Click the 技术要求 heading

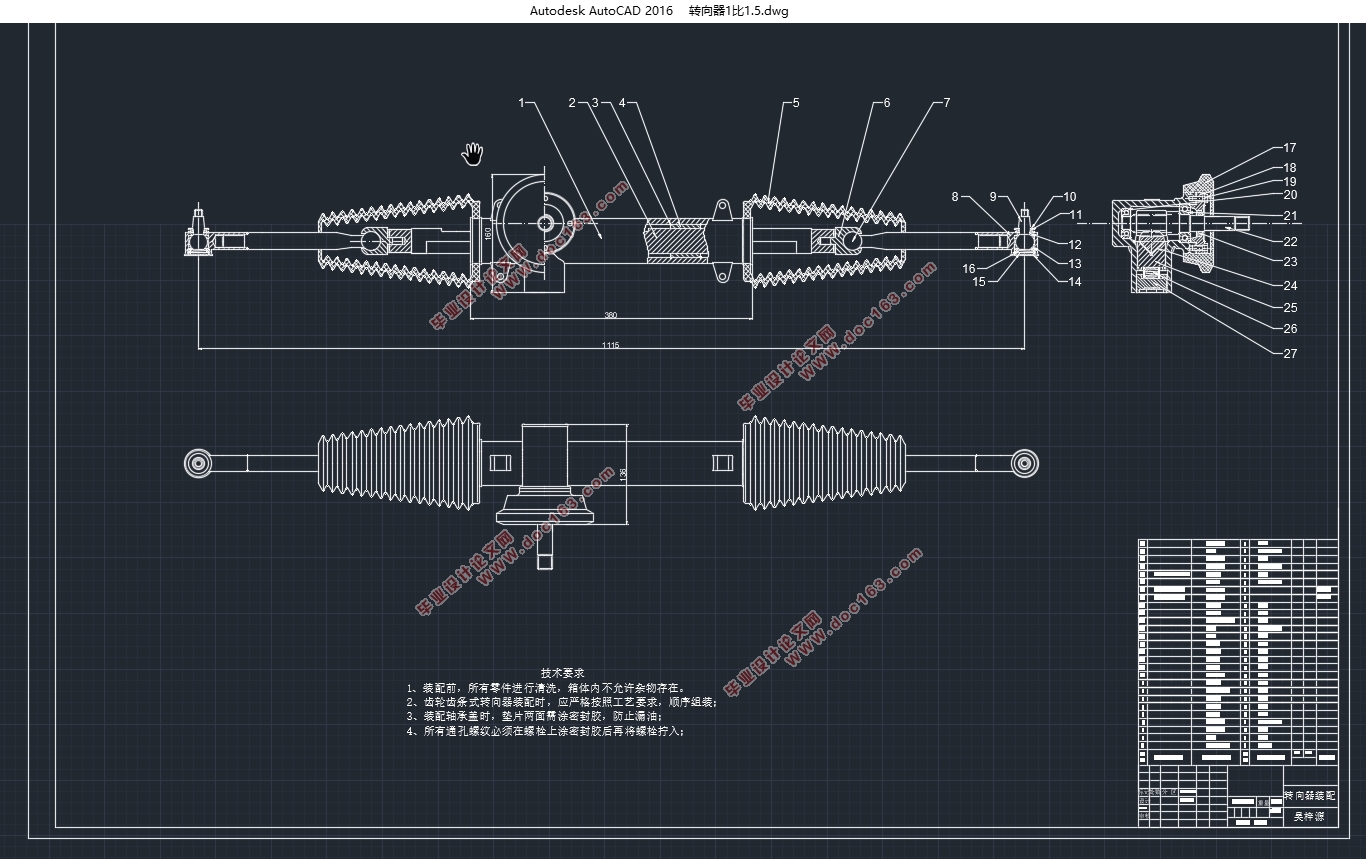(x=563, y=674)
